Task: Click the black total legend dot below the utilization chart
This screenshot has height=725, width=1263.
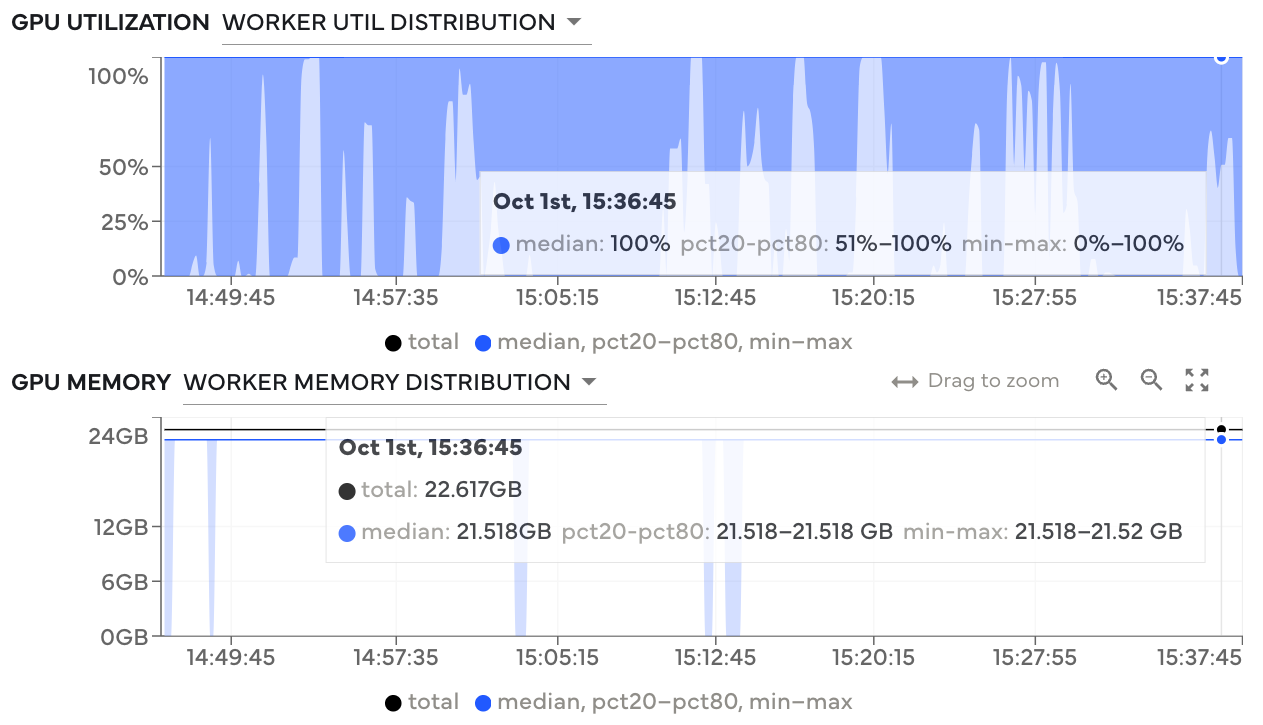Action: tap(393, 342)
